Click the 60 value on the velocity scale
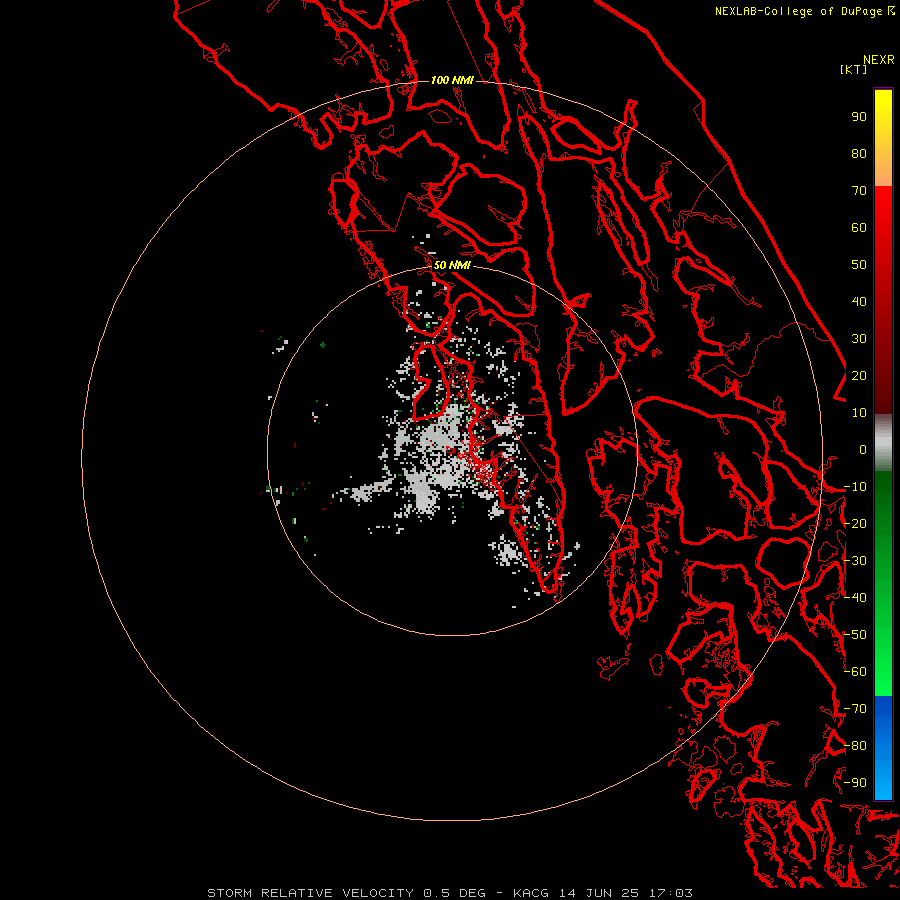This screenshot has width=900, height=900. [x=859, y=227]
